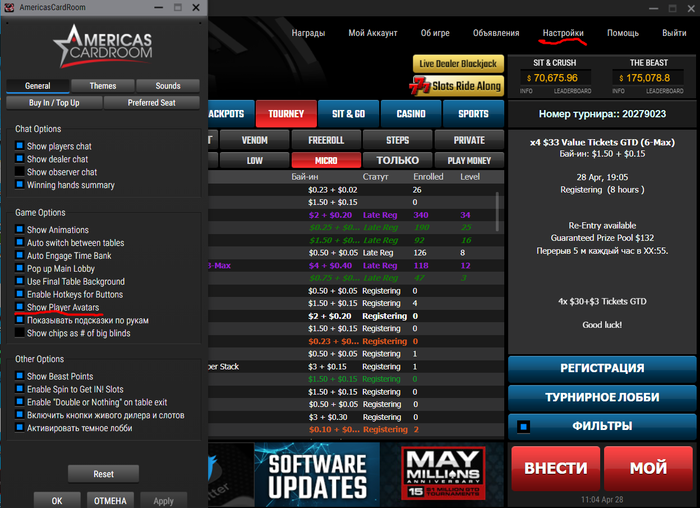Screen dimensions: 700x508
Task: Uncheck Show Player Avatars option
Action: click(x=20, y=307)
